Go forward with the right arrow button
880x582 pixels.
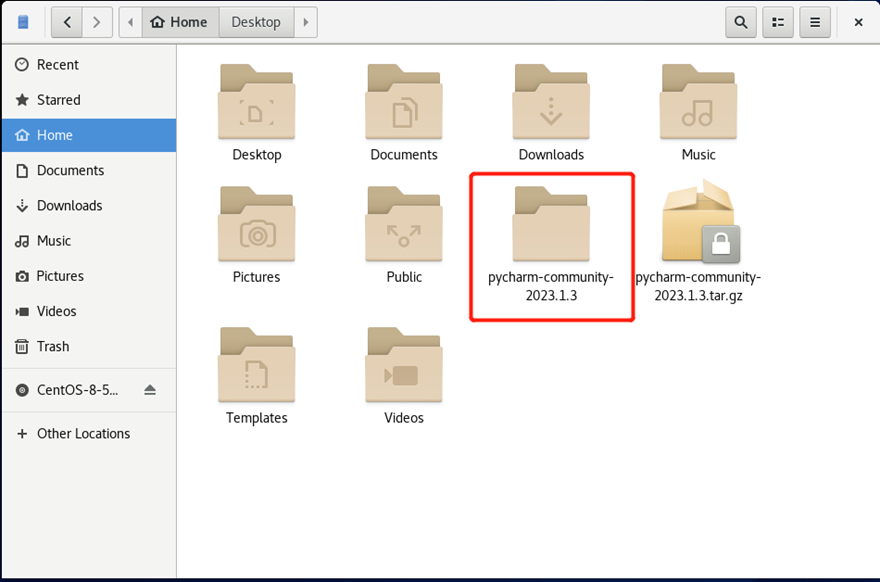point(97,22)
